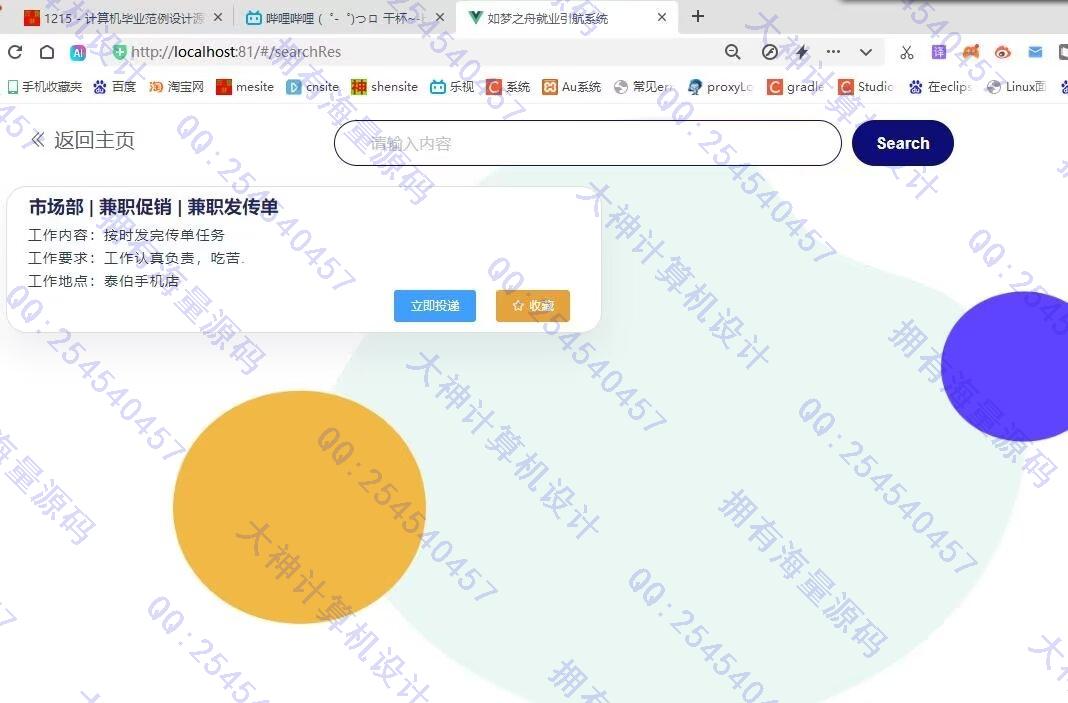Open the Au系统 bookmark
The image size is (1068, 703).
pyautogui.click(x=571, y=87)
